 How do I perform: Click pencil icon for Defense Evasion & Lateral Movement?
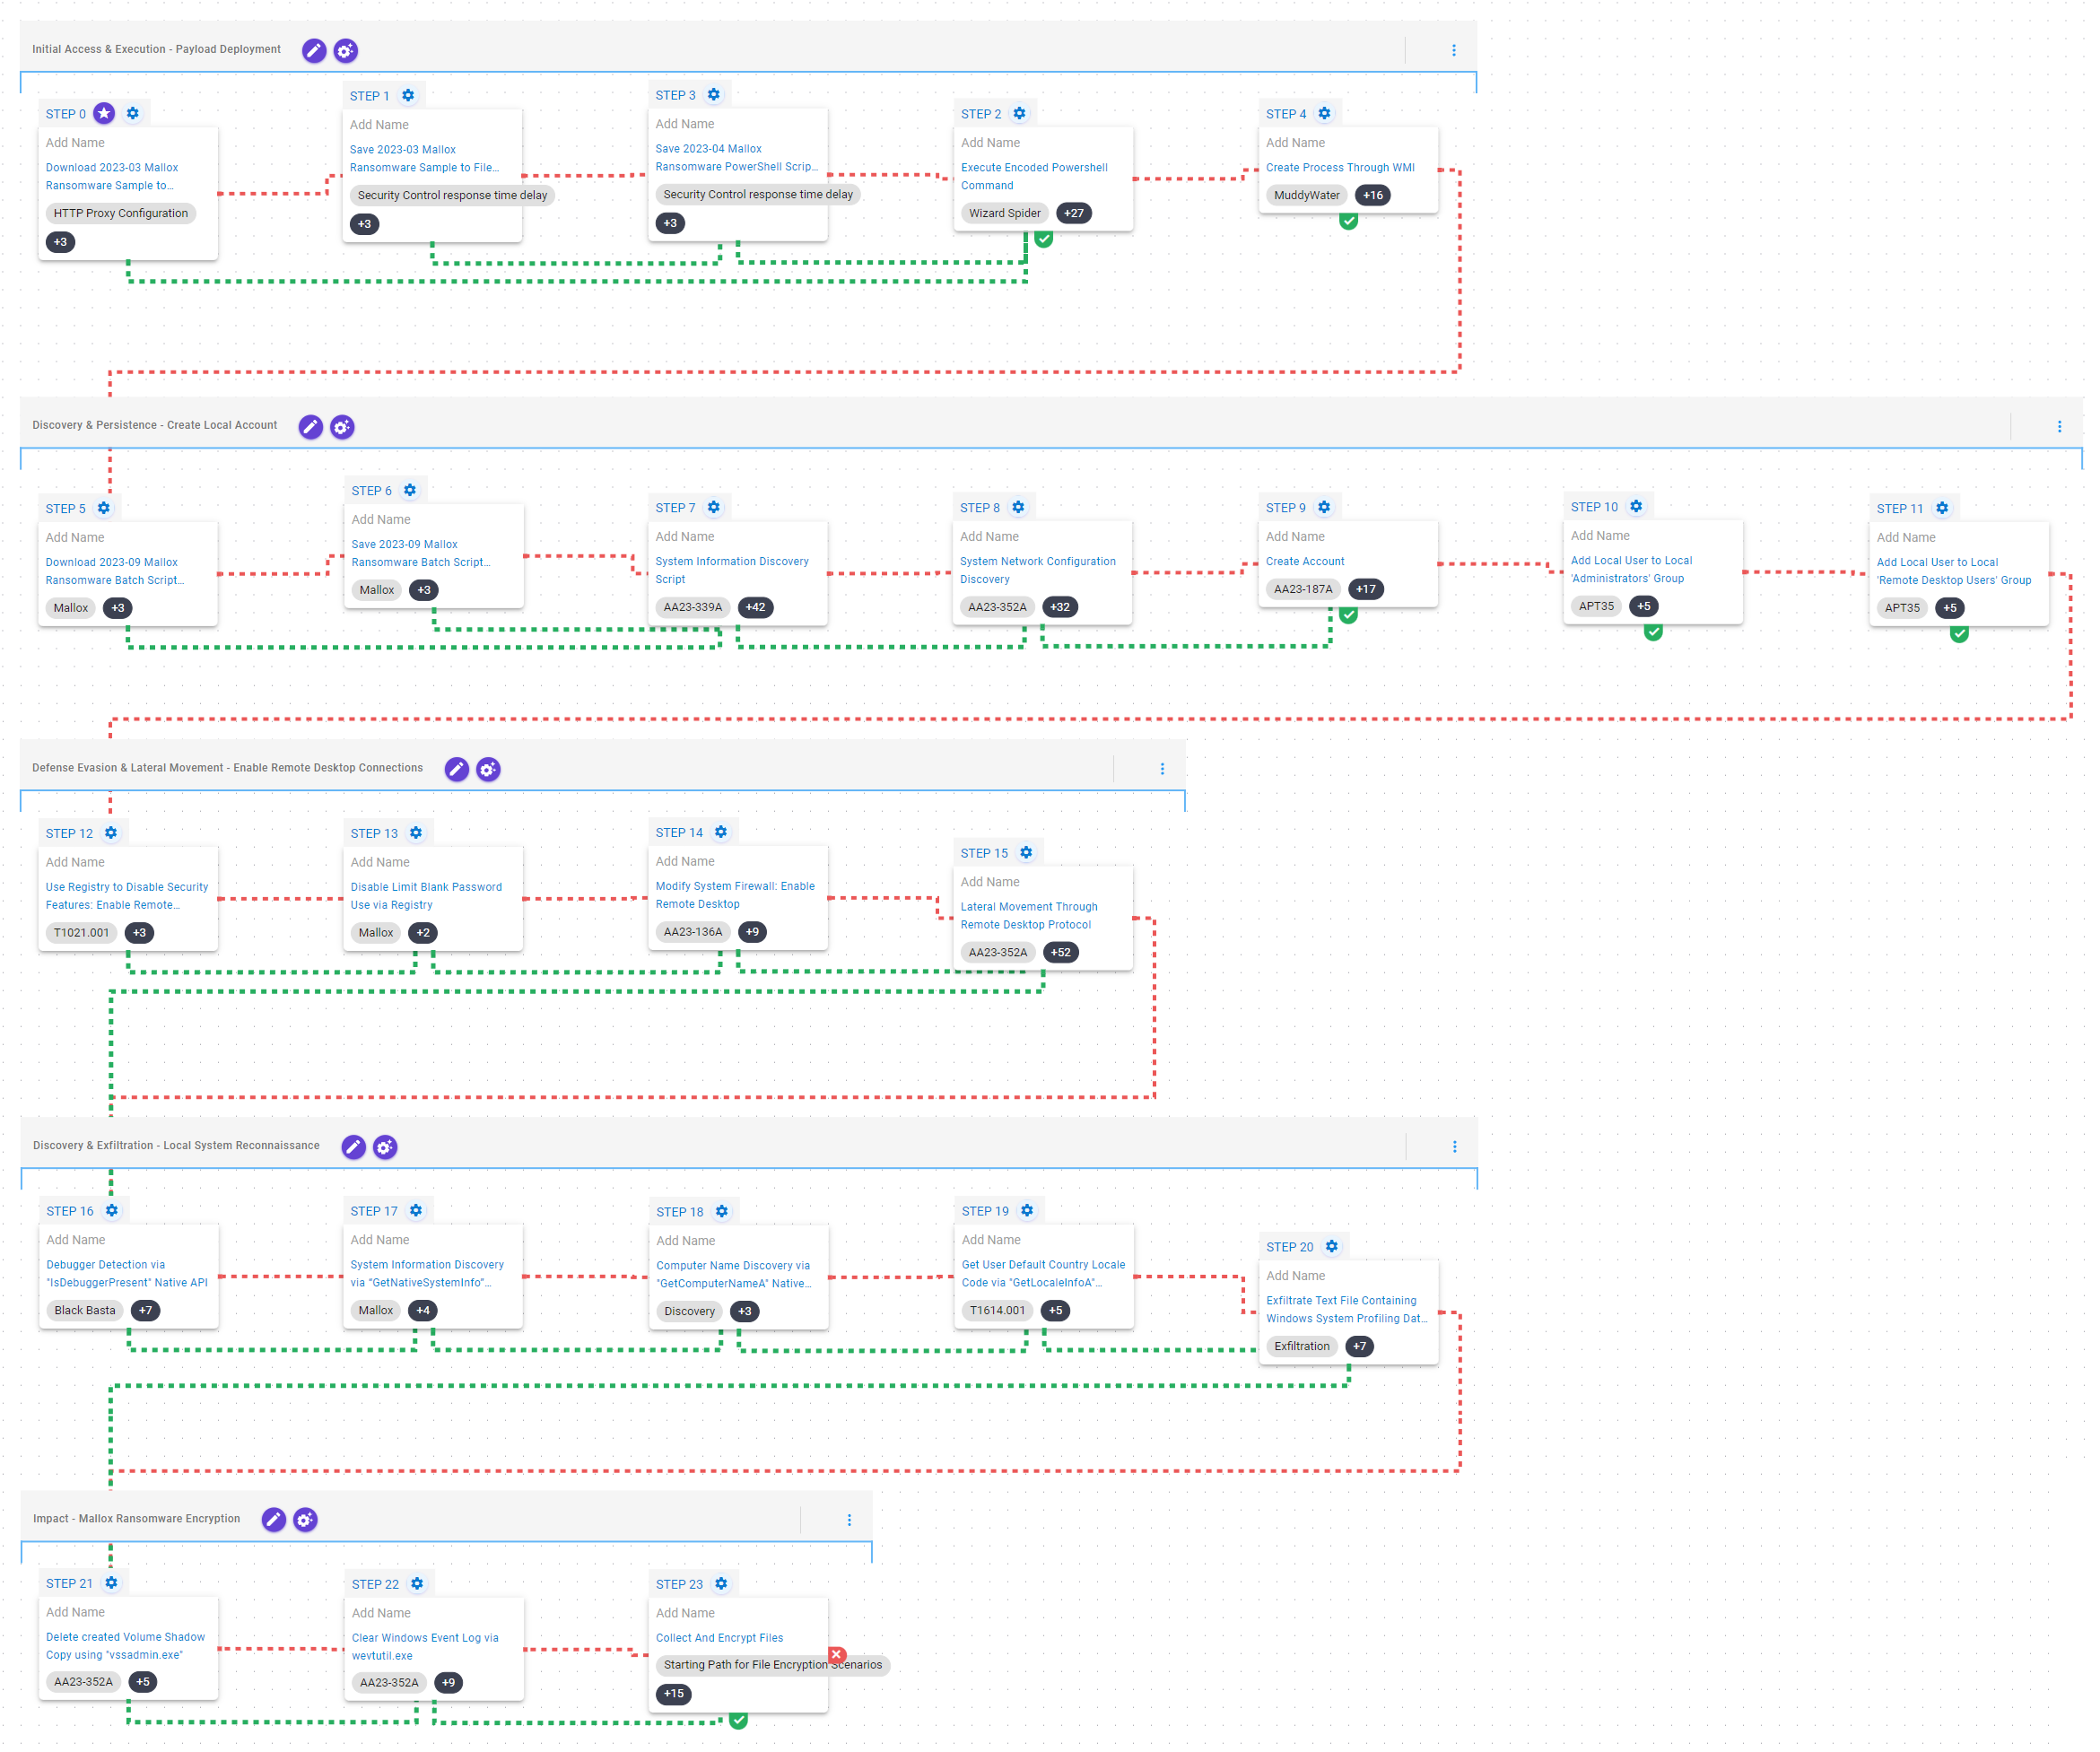click(456, 769)
